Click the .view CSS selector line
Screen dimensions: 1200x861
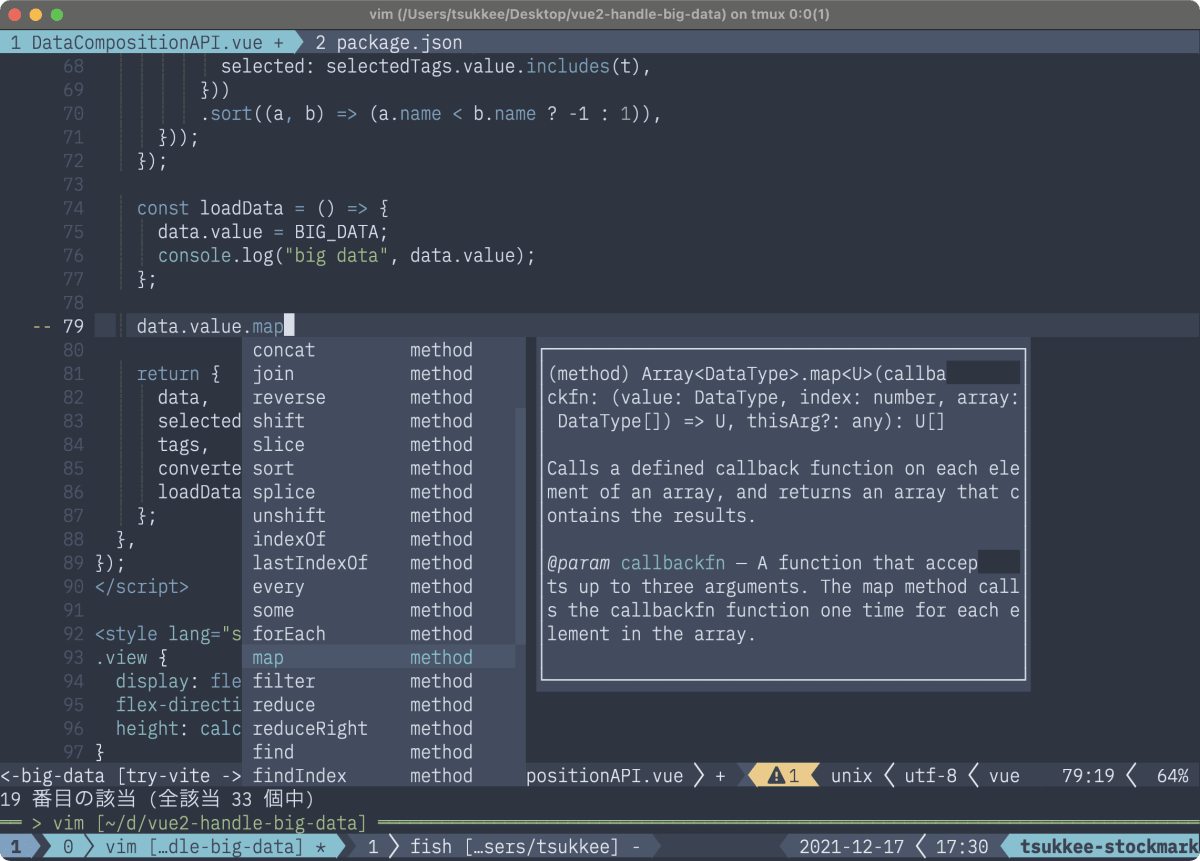131,658
